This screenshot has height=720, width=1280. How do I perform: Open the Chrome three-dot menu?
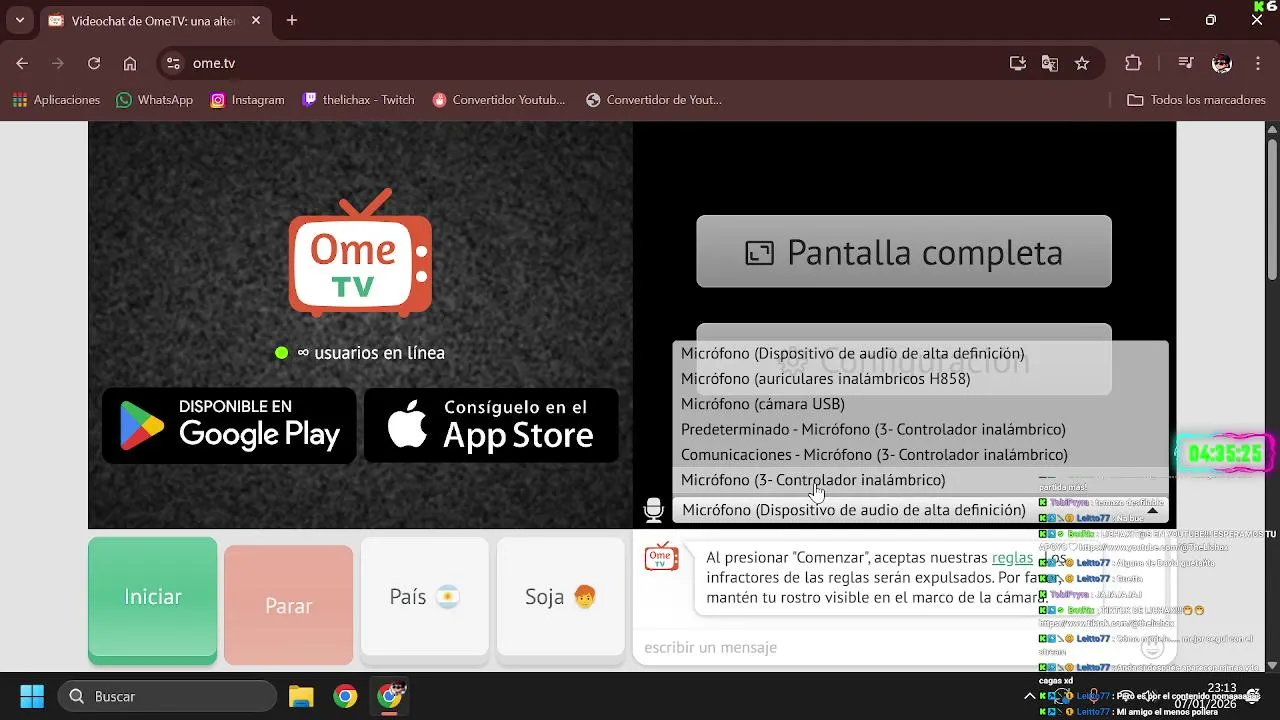click(x=1258, y=63)
